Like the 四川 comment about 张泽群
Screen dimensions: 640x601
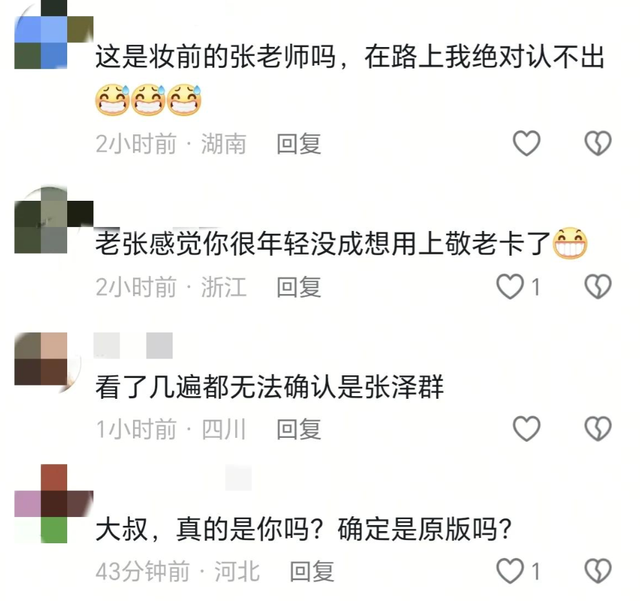tap(526, 429)
